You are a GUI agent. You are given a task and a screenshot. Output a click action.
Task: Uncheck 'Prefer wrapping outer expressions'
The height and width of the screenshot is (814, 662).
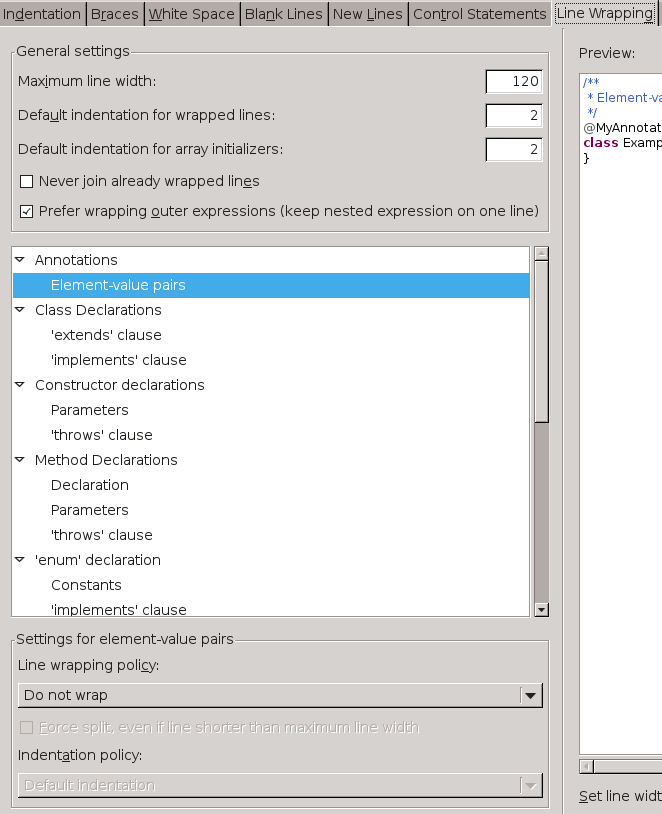(27, 212)
